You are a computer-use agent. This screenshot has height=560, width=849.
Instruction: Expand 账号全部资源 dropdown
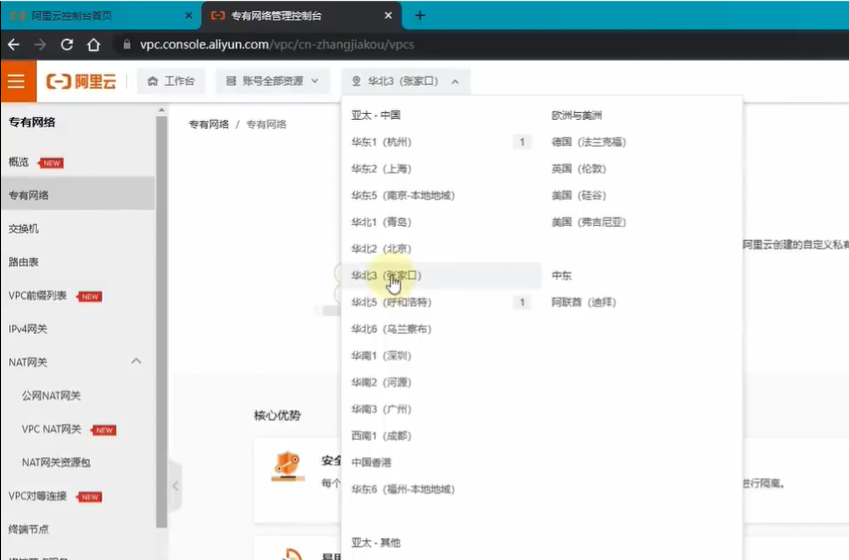click(x=272, y=81)
